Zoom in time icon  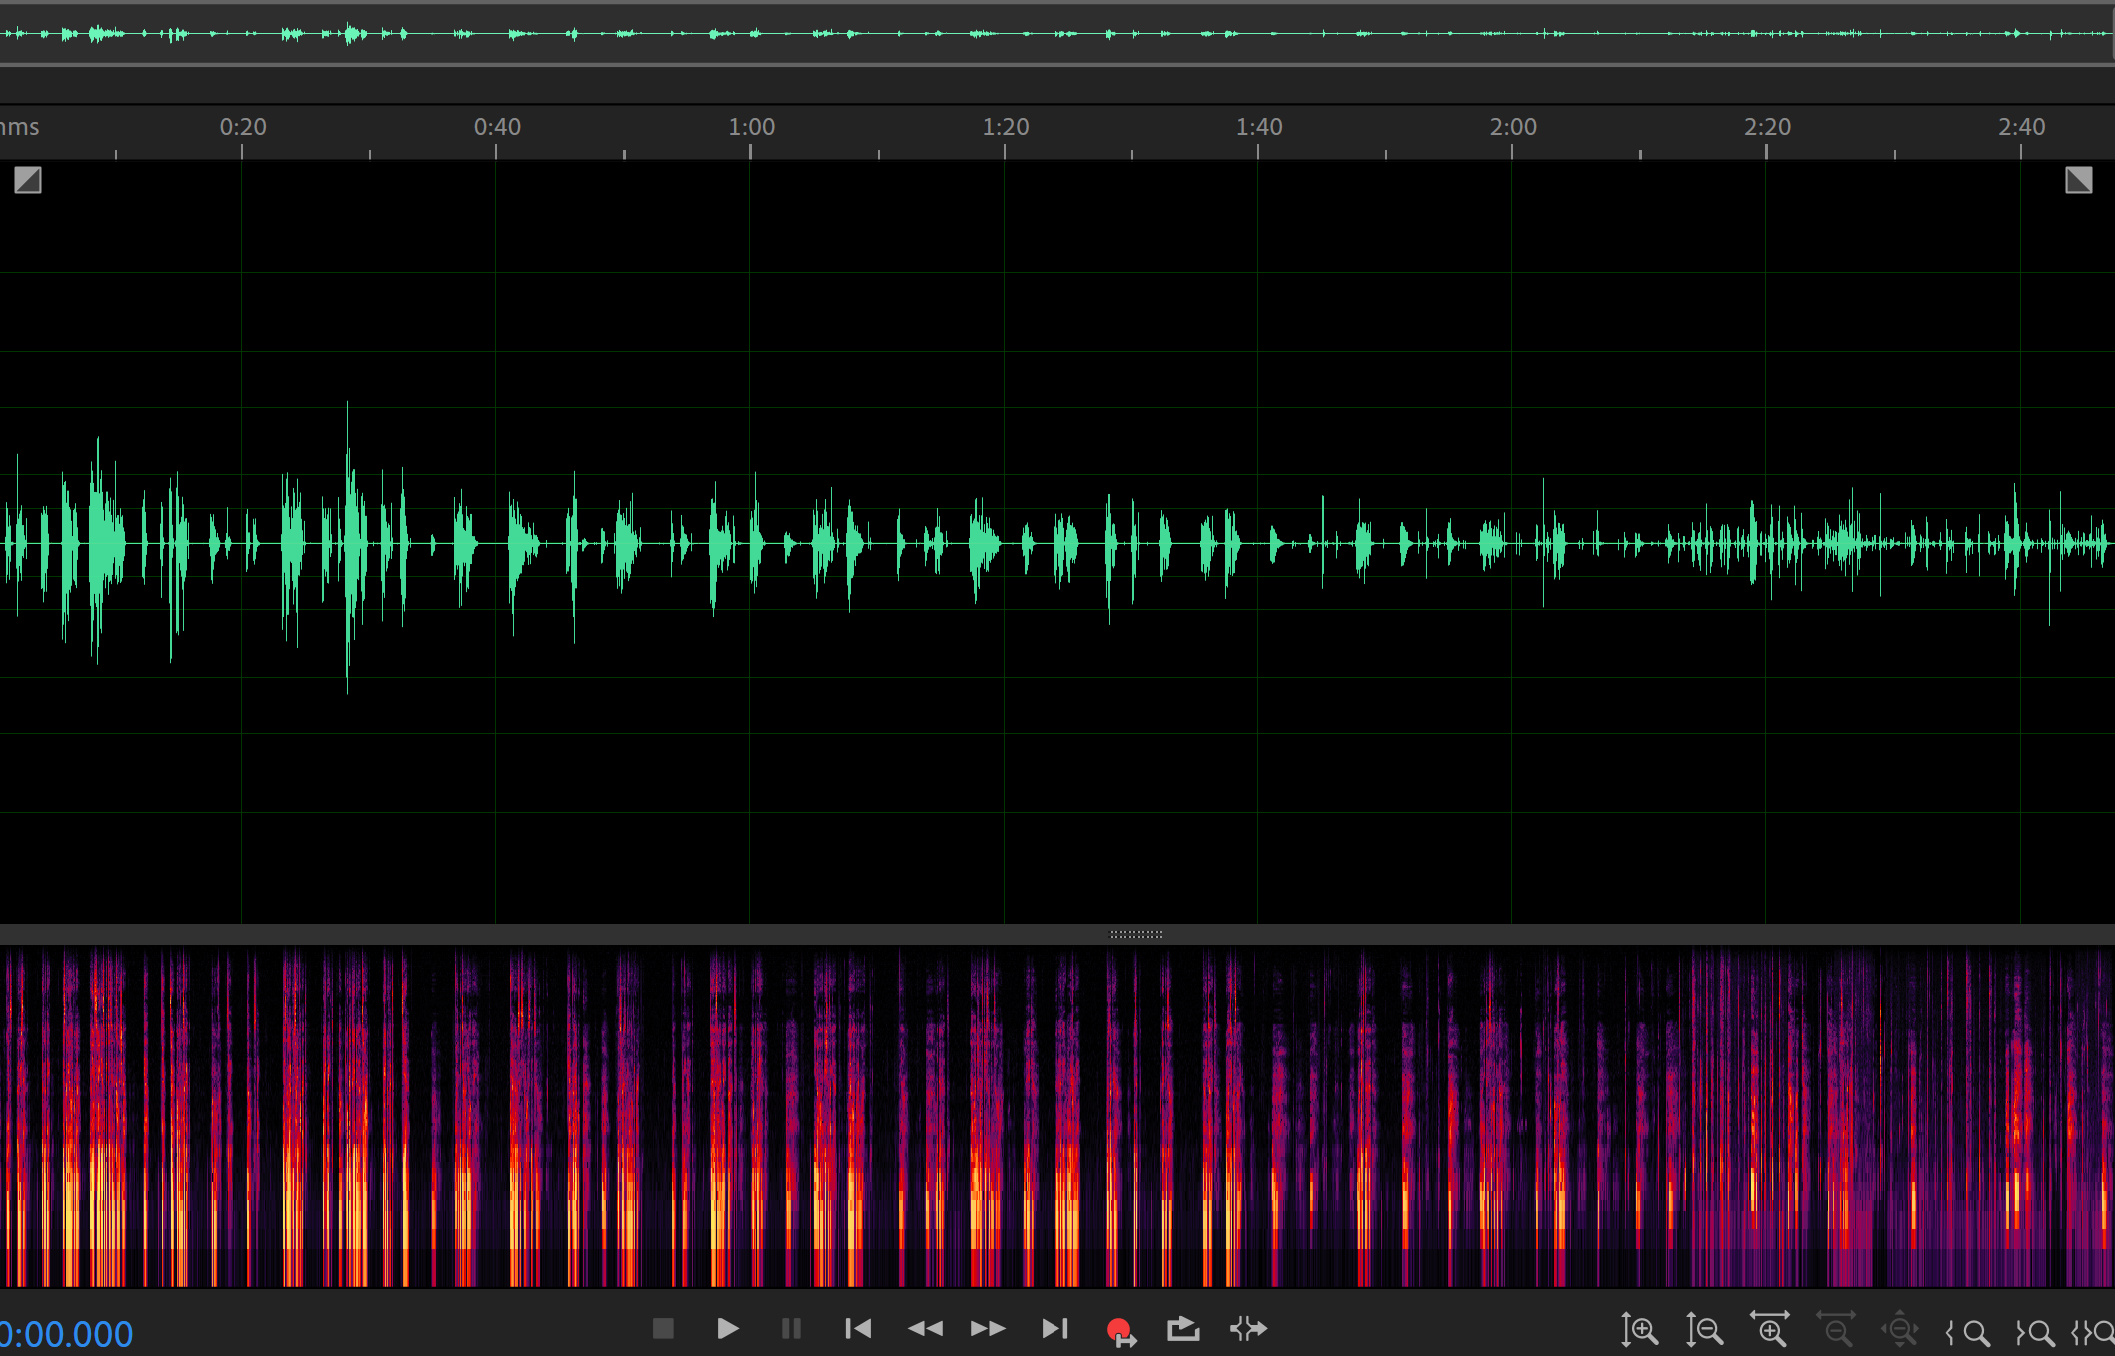pyautogui.click(x=1770, y=1330)
